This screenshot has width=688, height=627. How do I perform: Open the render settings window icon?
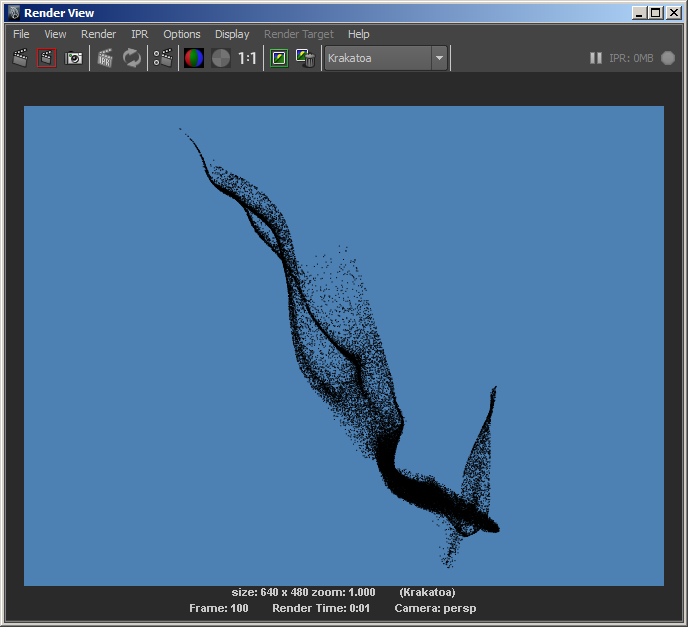coord(162,58)
